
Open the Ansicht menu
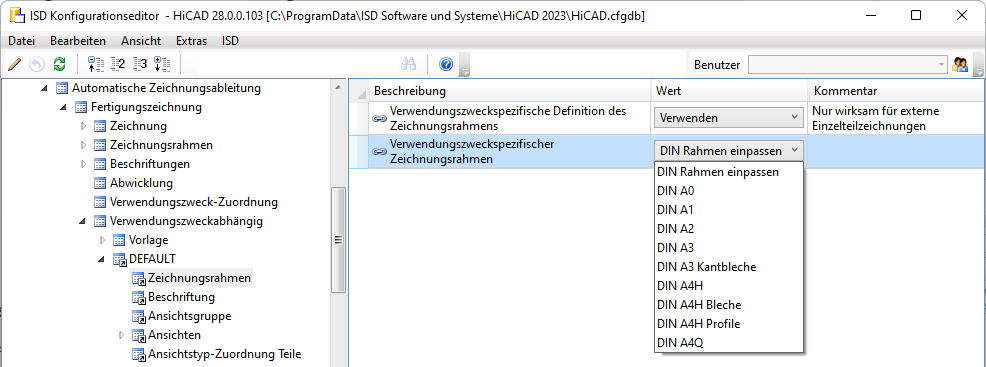(141, 41)
